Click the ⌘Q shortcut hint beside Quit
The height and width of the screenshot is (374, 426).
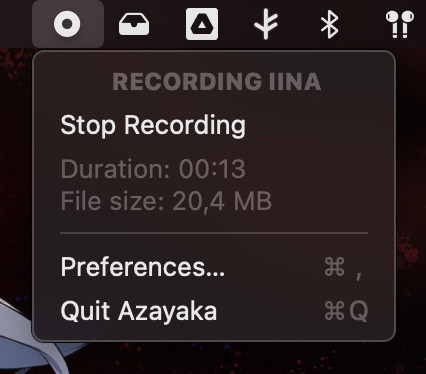point(346,311)
